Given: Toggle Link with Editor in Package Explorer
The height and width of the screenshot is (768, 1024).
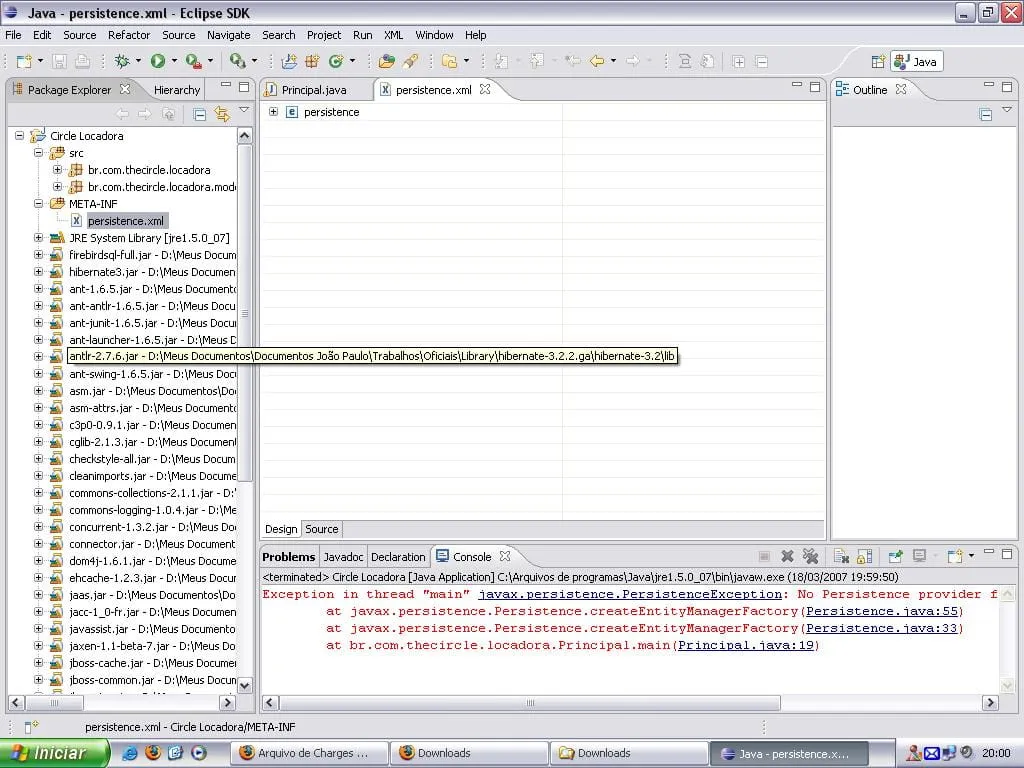Looking at the screenshot, I should (x=222, y=114).
